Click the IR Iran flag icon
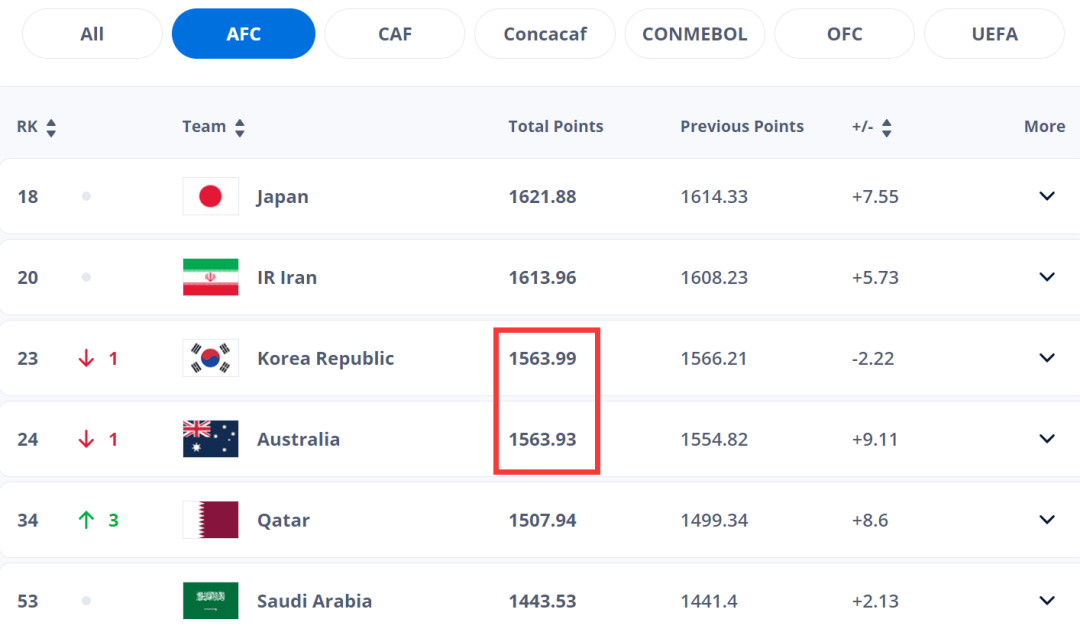Image resolution: width=1080 pixels, height=632 pixels. [x=210, y=277]
